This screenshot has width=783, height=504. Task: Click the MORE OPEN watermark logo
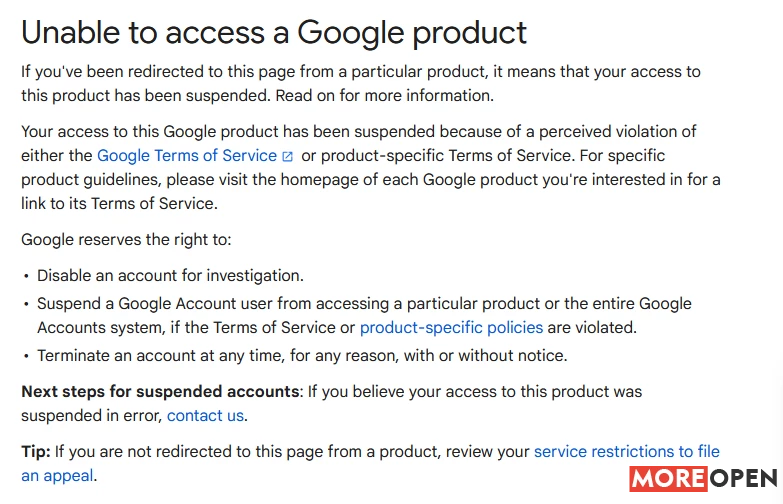pyautogui.click(x=703, y=479)
